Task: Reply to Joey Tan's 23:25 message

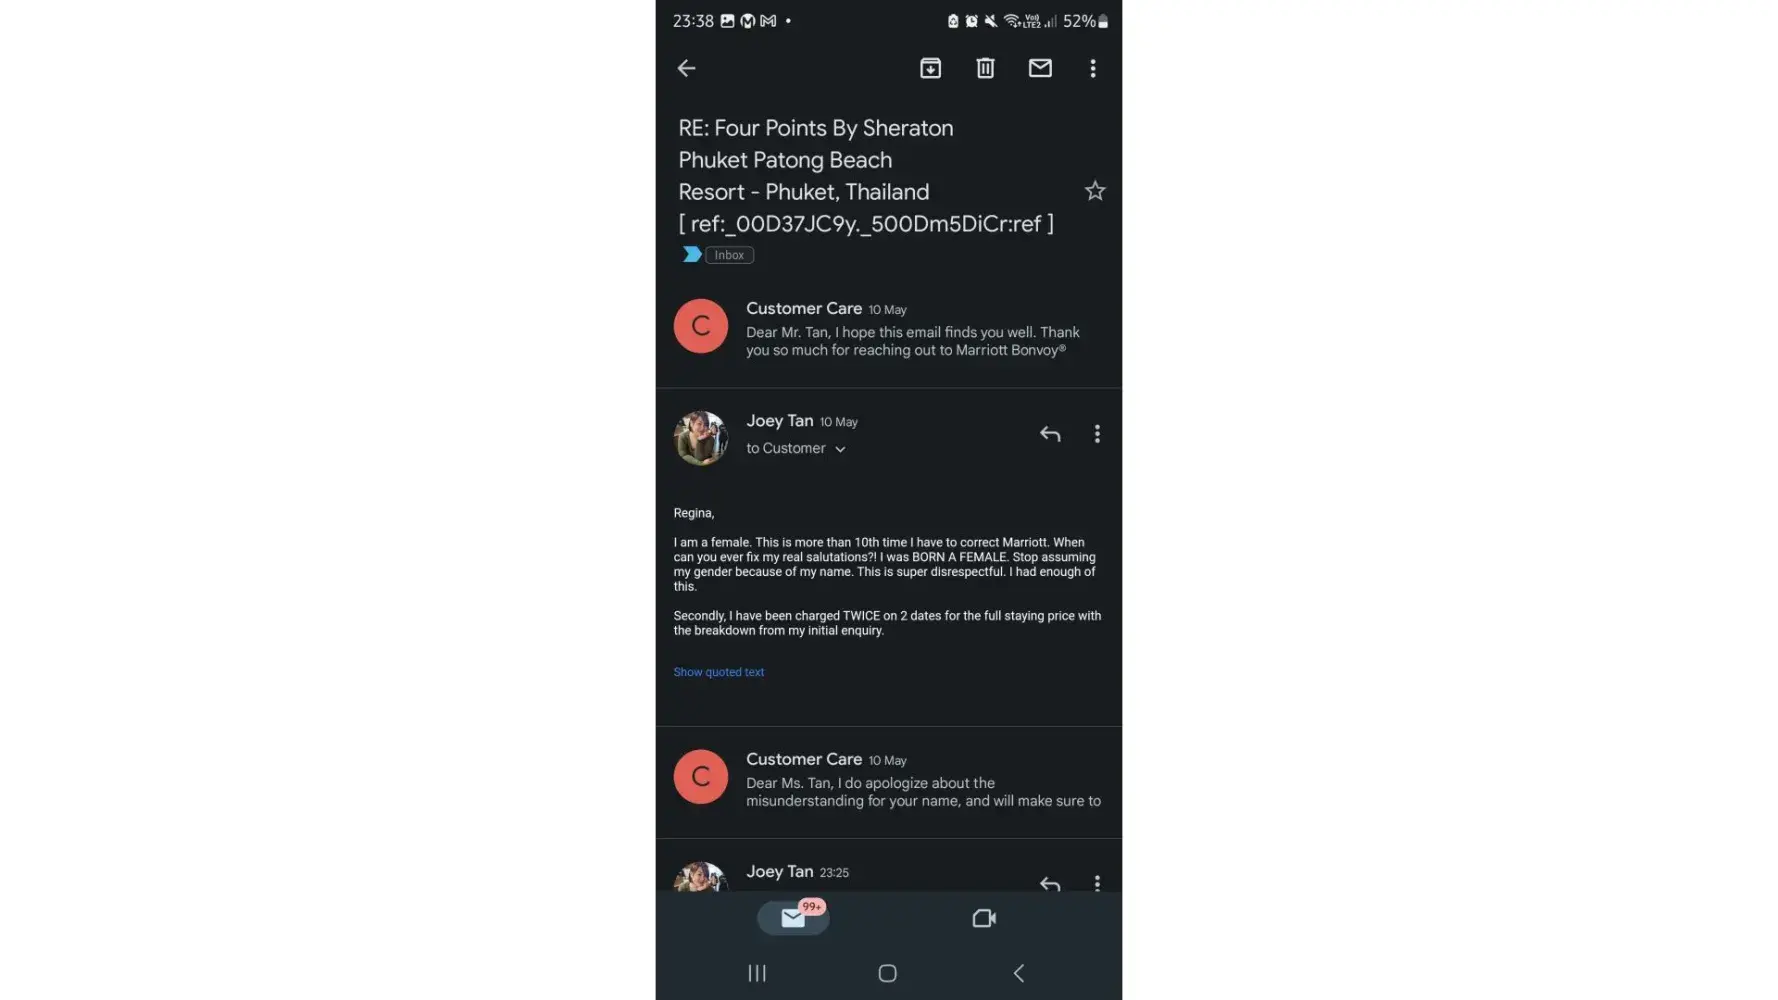Action: (1050, 883)
